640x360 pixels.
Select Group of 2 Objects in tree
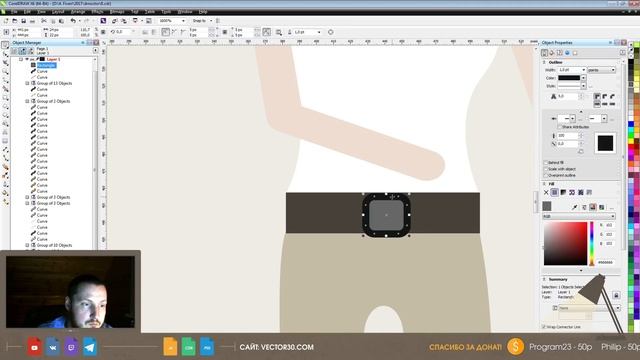(x=53, y=101)
